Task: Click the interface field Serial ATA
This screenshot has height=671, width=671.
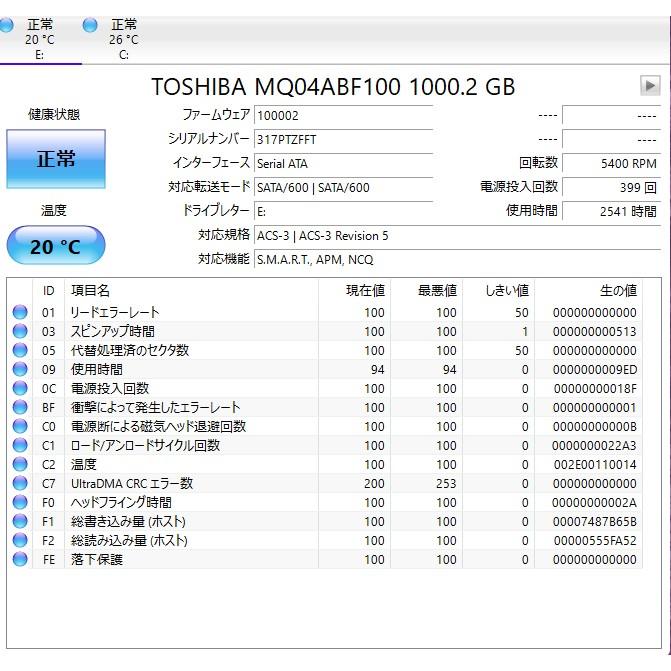Action: 344,163
